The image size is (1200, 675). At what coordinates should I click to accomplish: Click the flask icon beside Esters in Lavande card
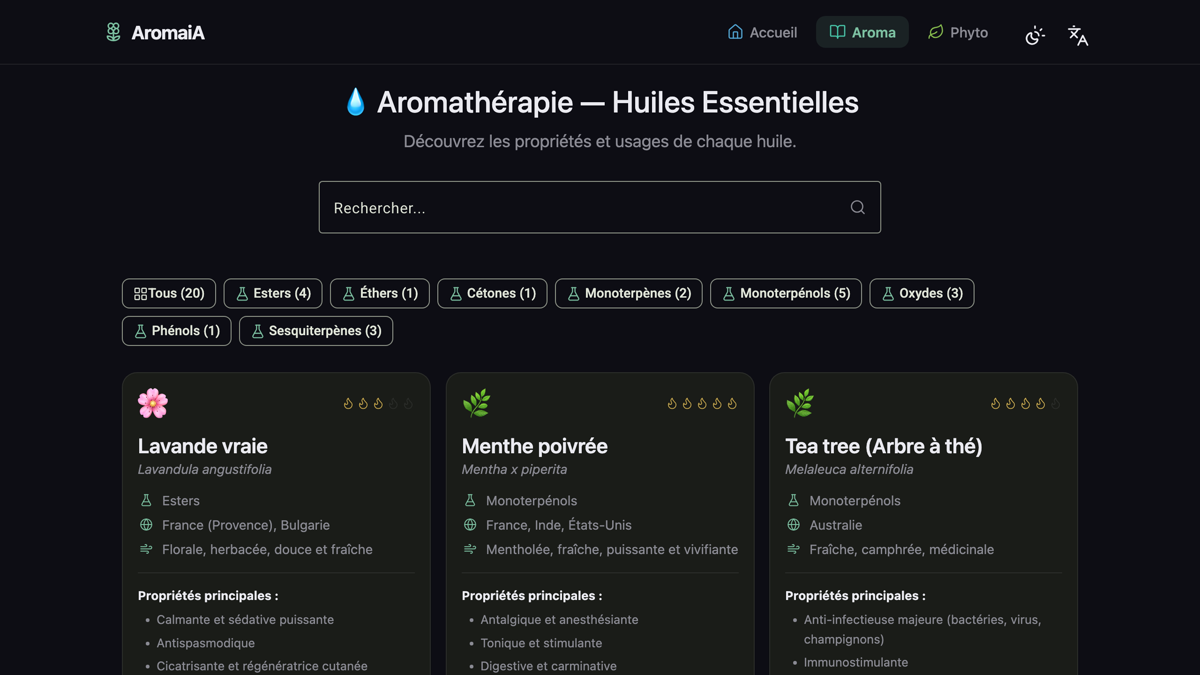(146, 500)
